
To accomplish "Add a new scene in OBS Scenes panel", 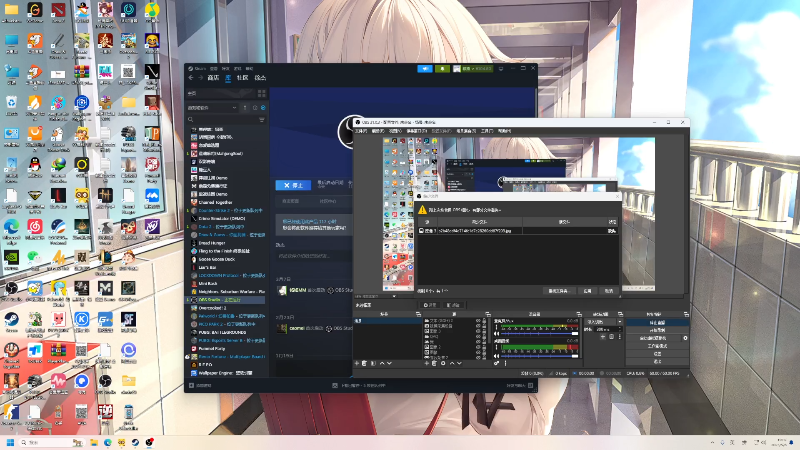I will [357, 363].
